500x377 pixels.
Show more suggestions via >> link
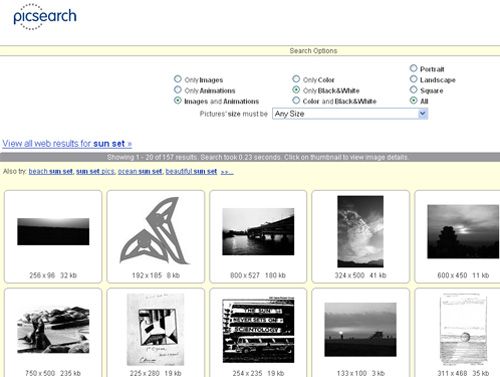coord(227,172)
